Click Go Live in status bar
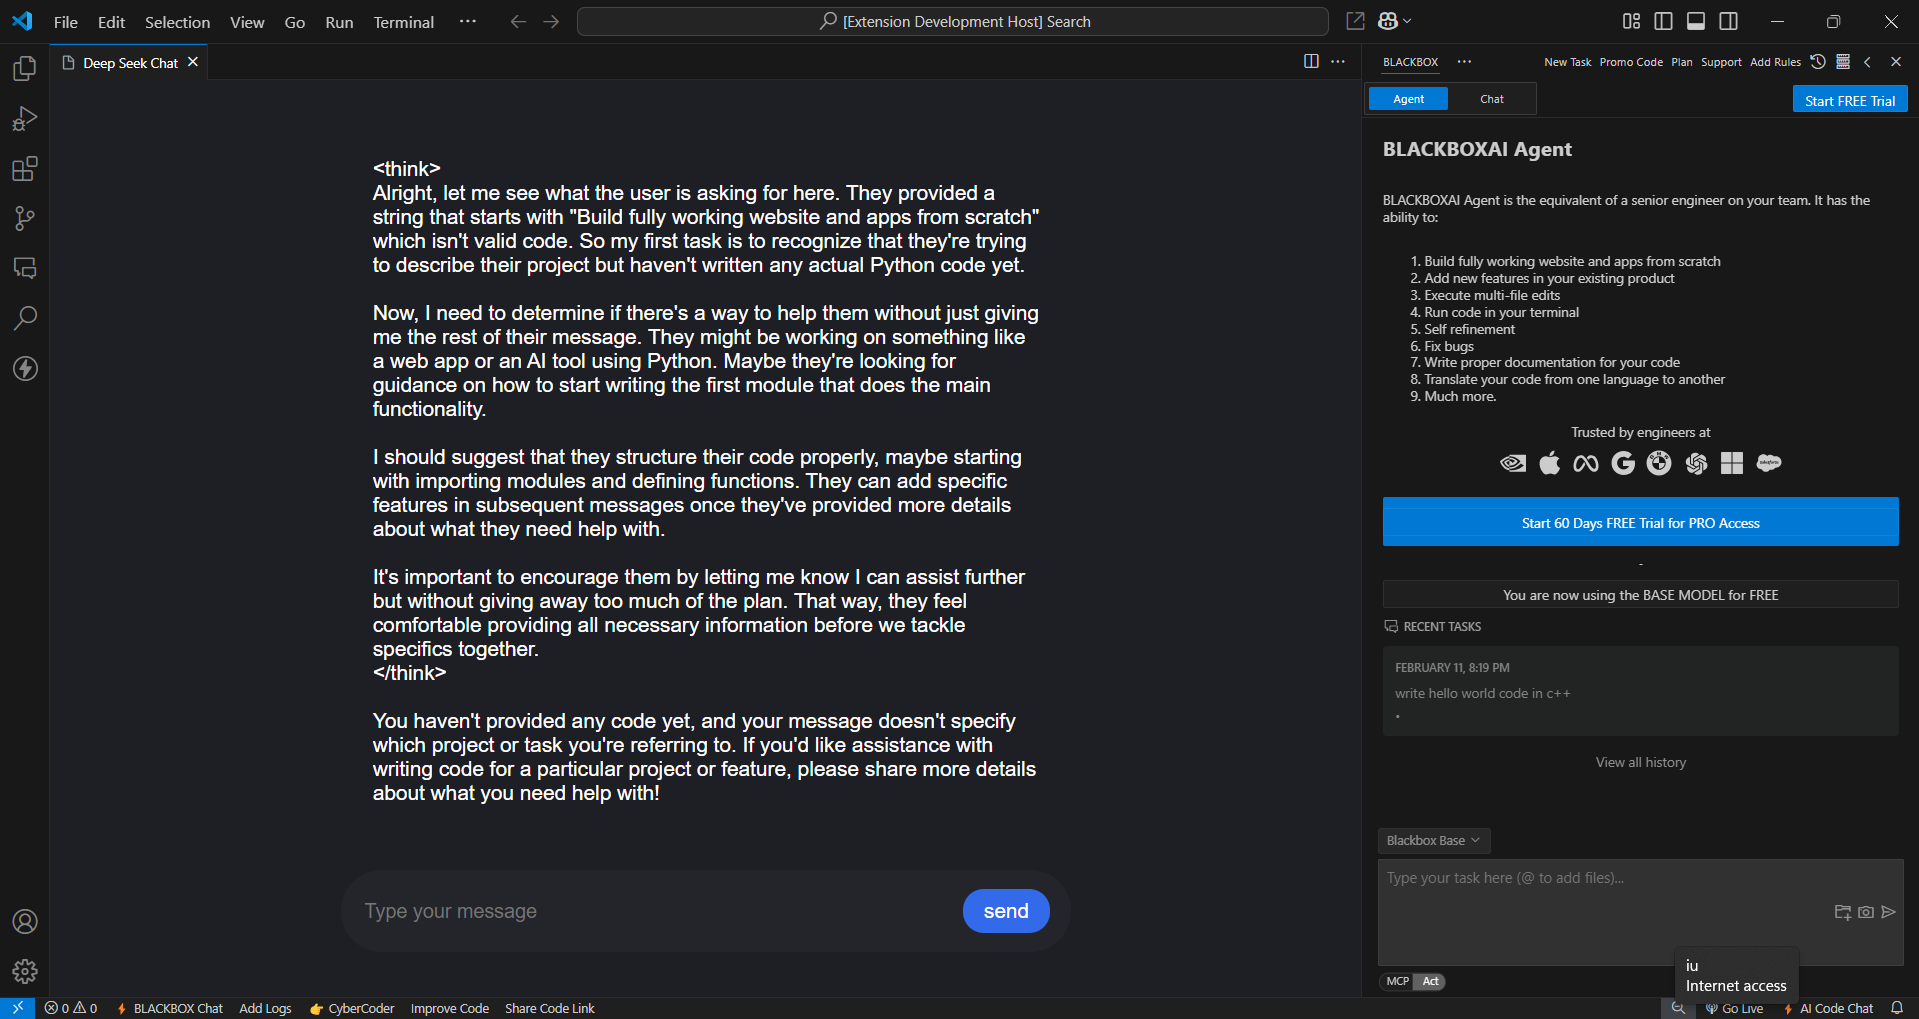 pos(1734,1008)
